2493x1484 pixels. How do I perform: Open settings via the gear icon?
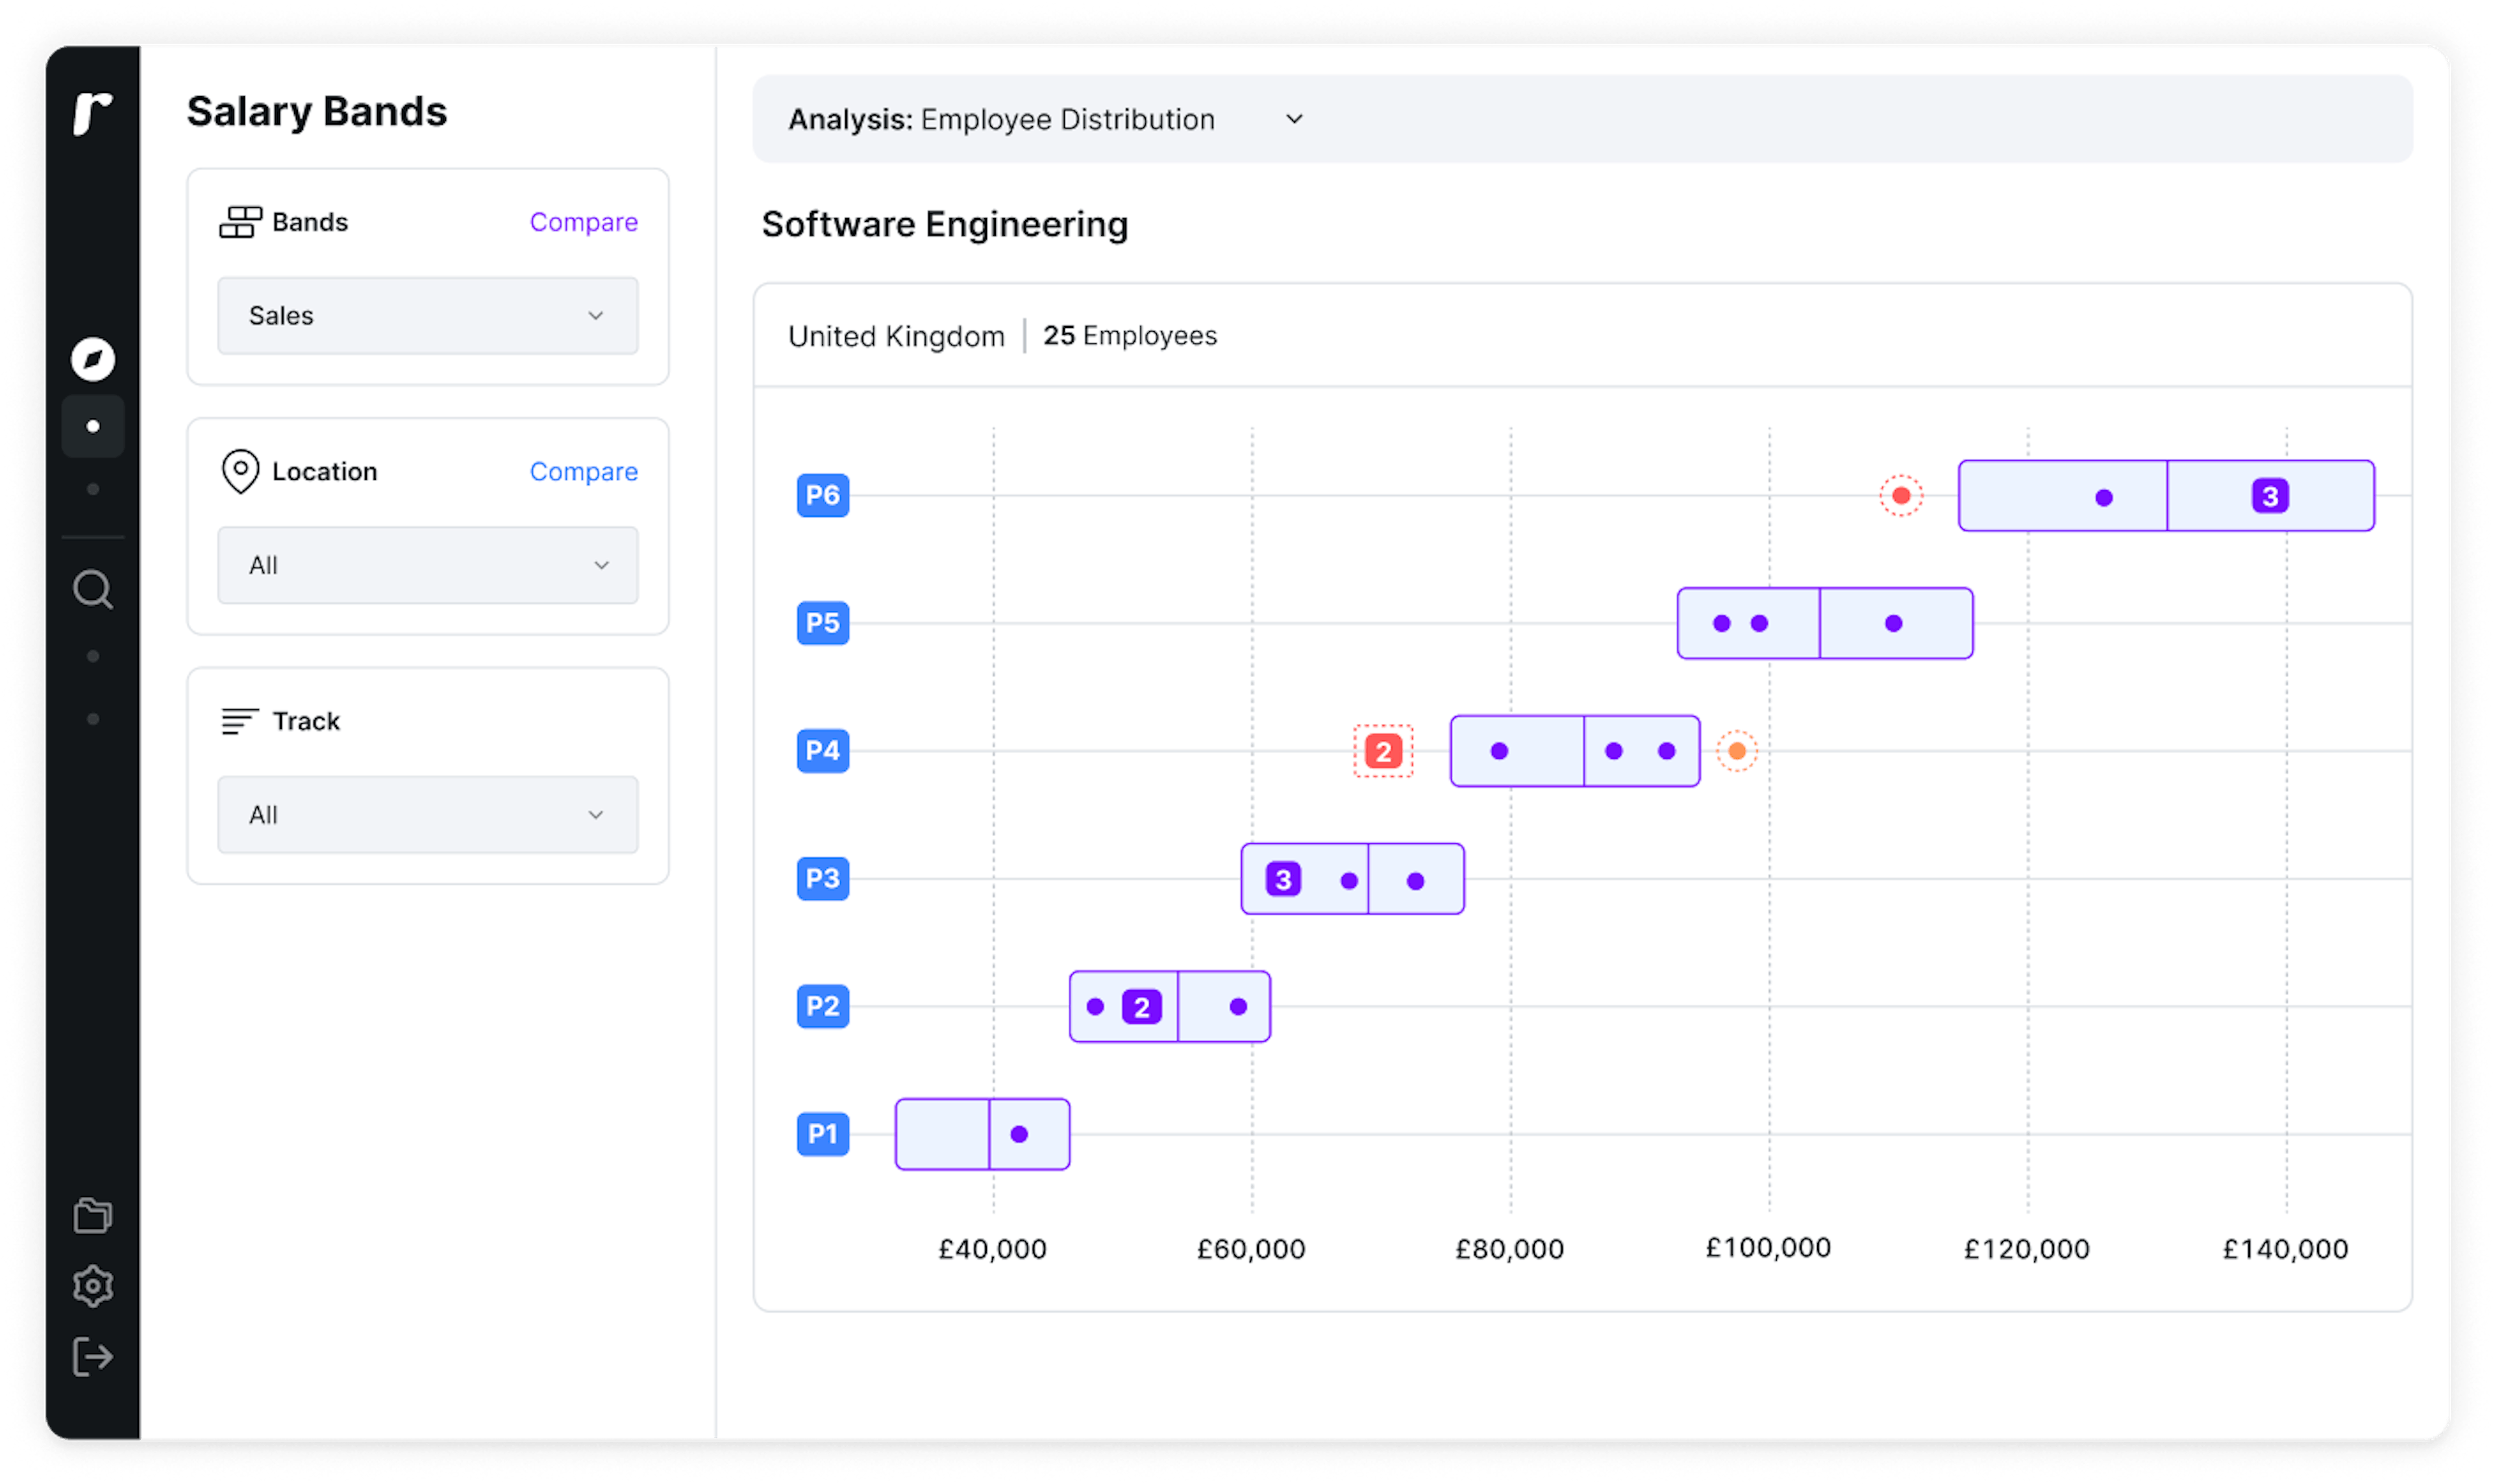(93, 1286)
